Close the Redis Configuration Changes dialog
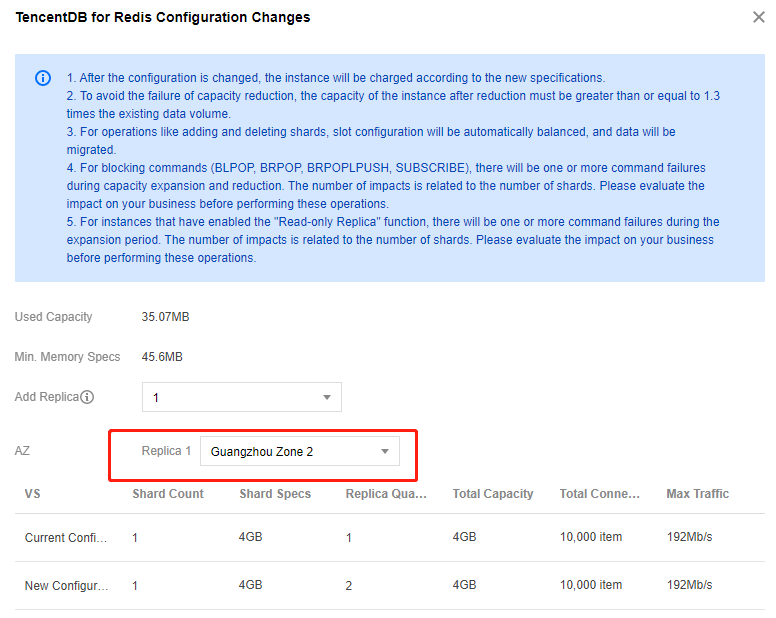776x618 pixels. [758, 17]
